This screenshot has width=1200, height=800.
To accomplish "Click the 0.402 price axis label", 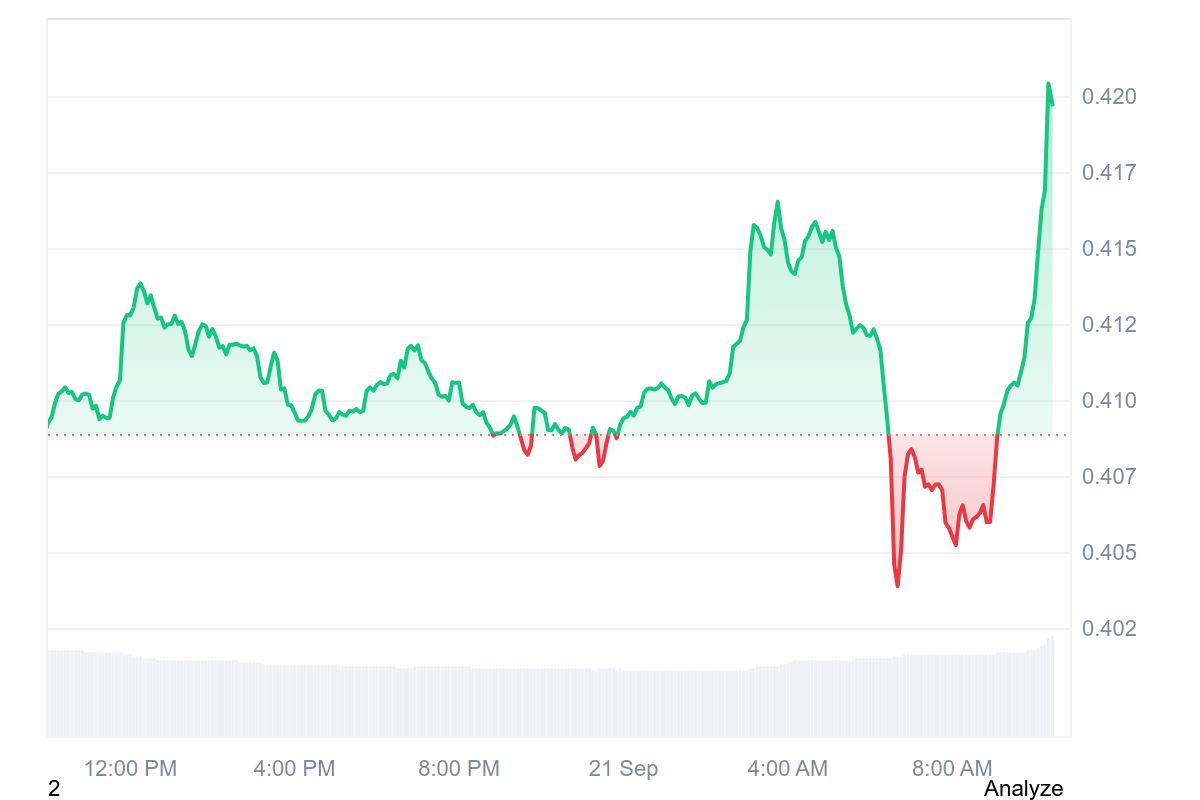I will click(x=1109, y=629).
